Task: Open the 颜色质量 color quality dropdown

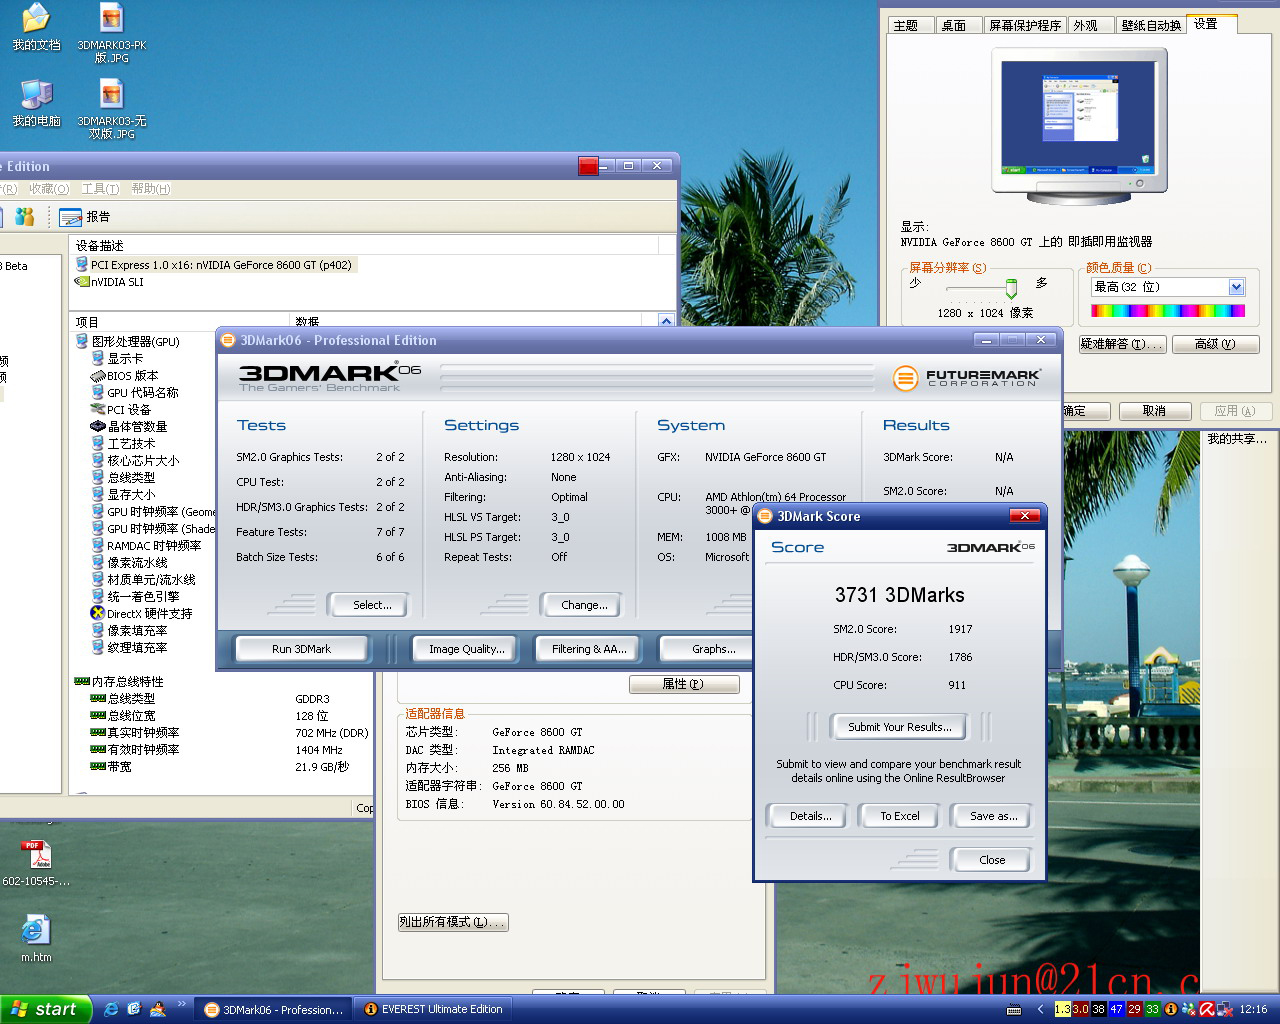Action: click(1236, 287)
